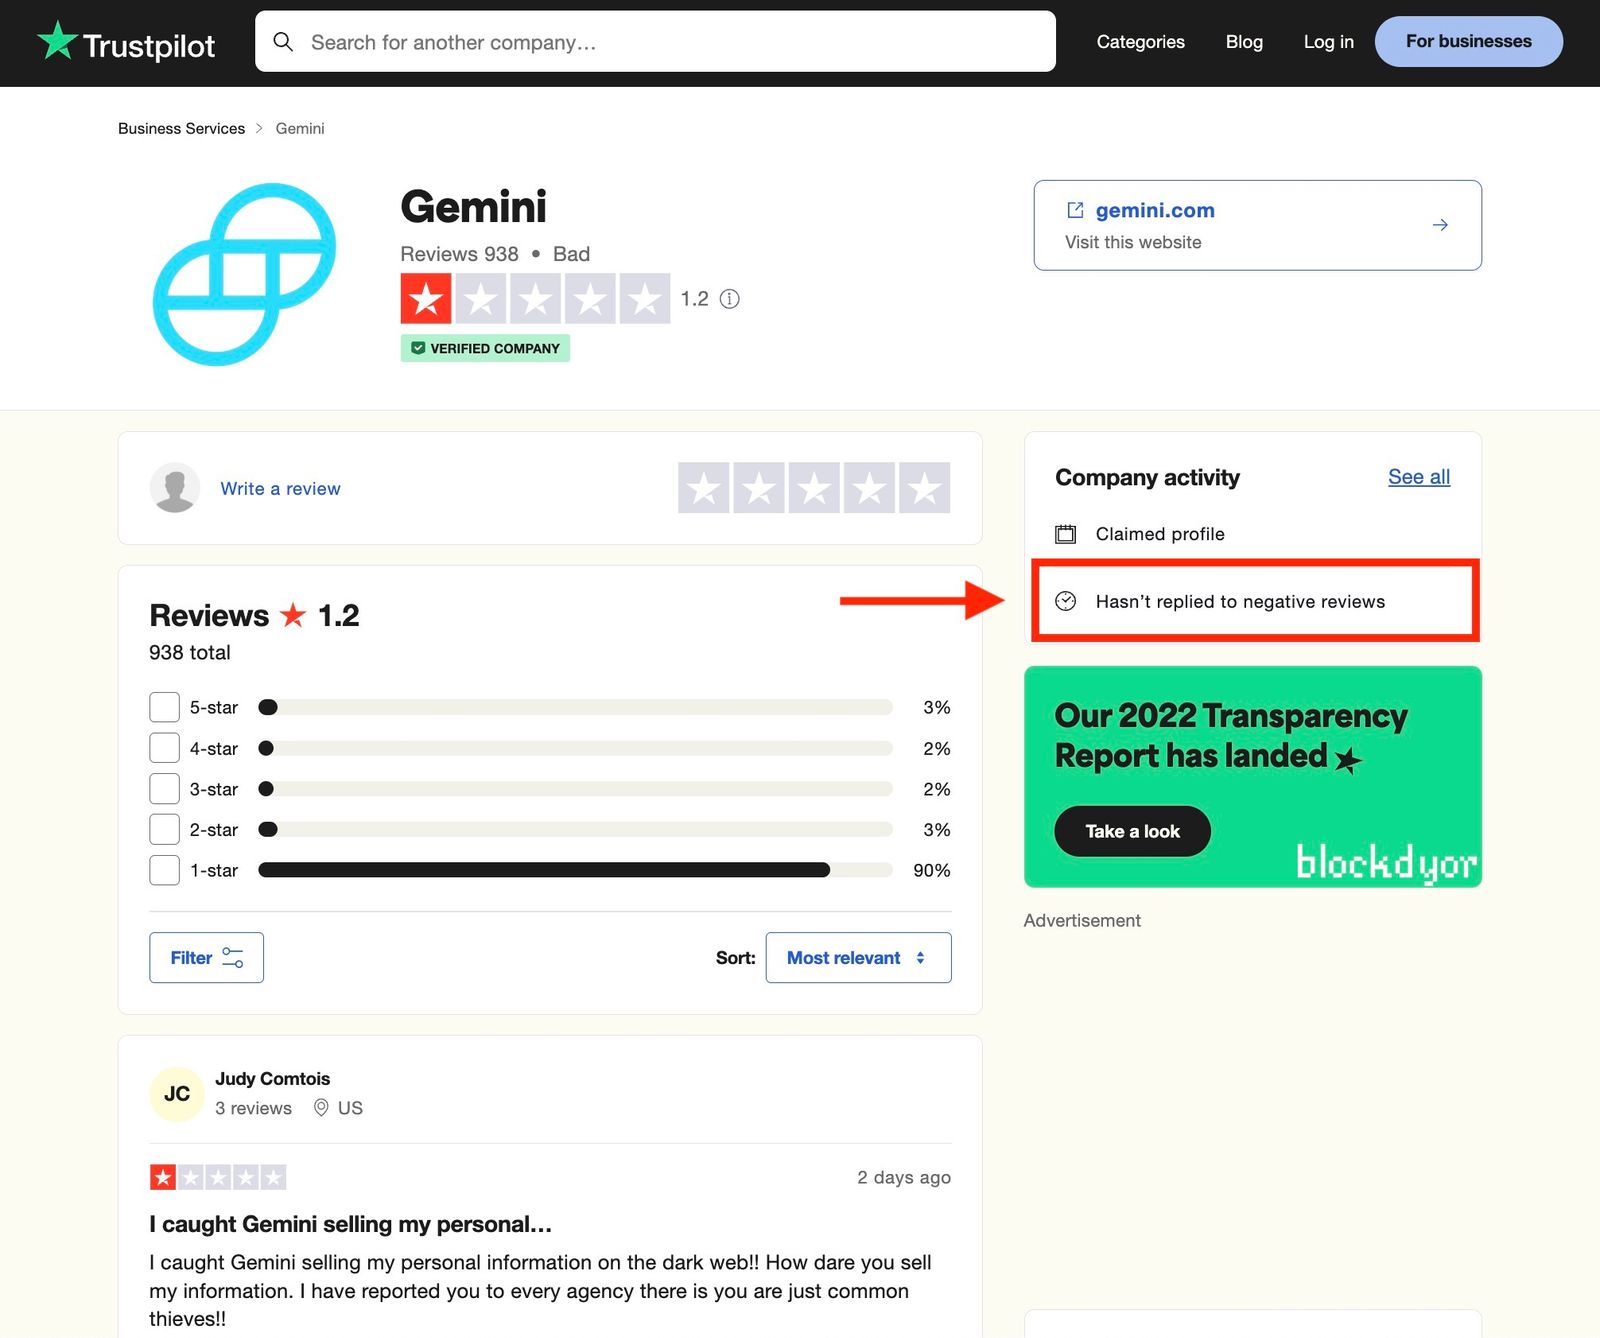Open the Categories menu
1600x1338 pixels.
(x=1140, y=42)
